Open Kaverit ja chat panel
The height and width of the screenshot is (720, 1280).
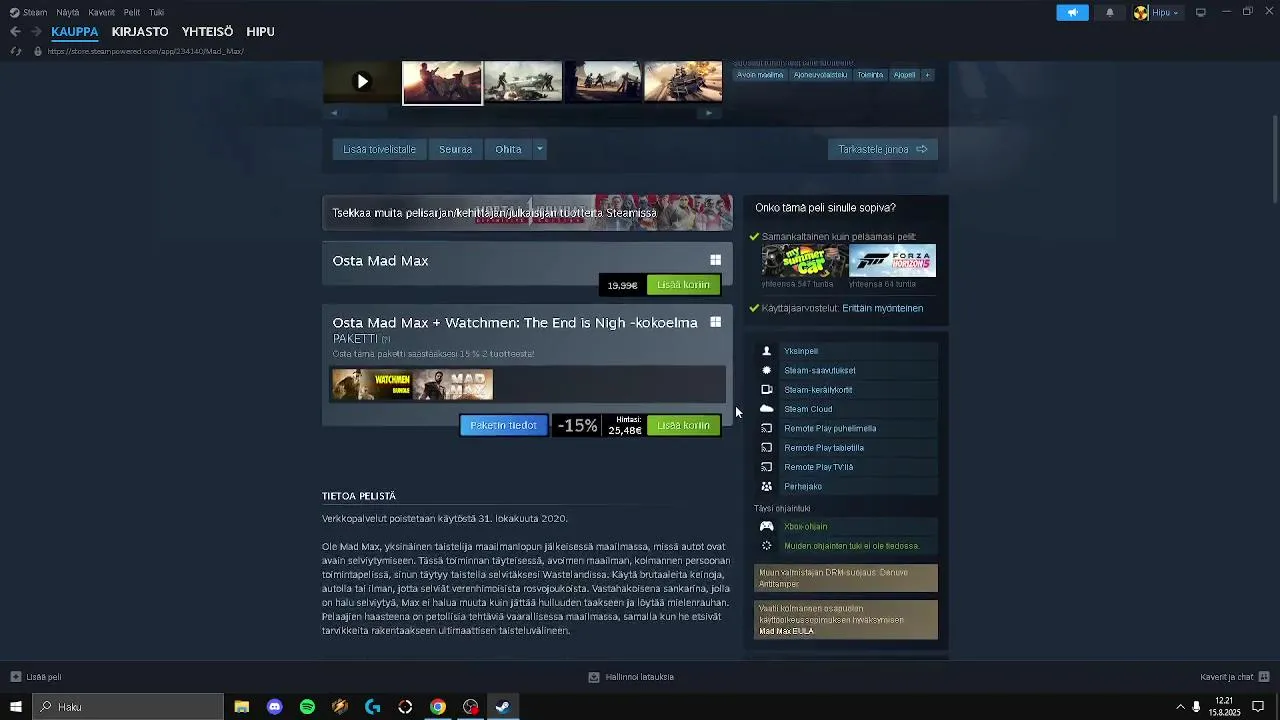coord(1234,677)
